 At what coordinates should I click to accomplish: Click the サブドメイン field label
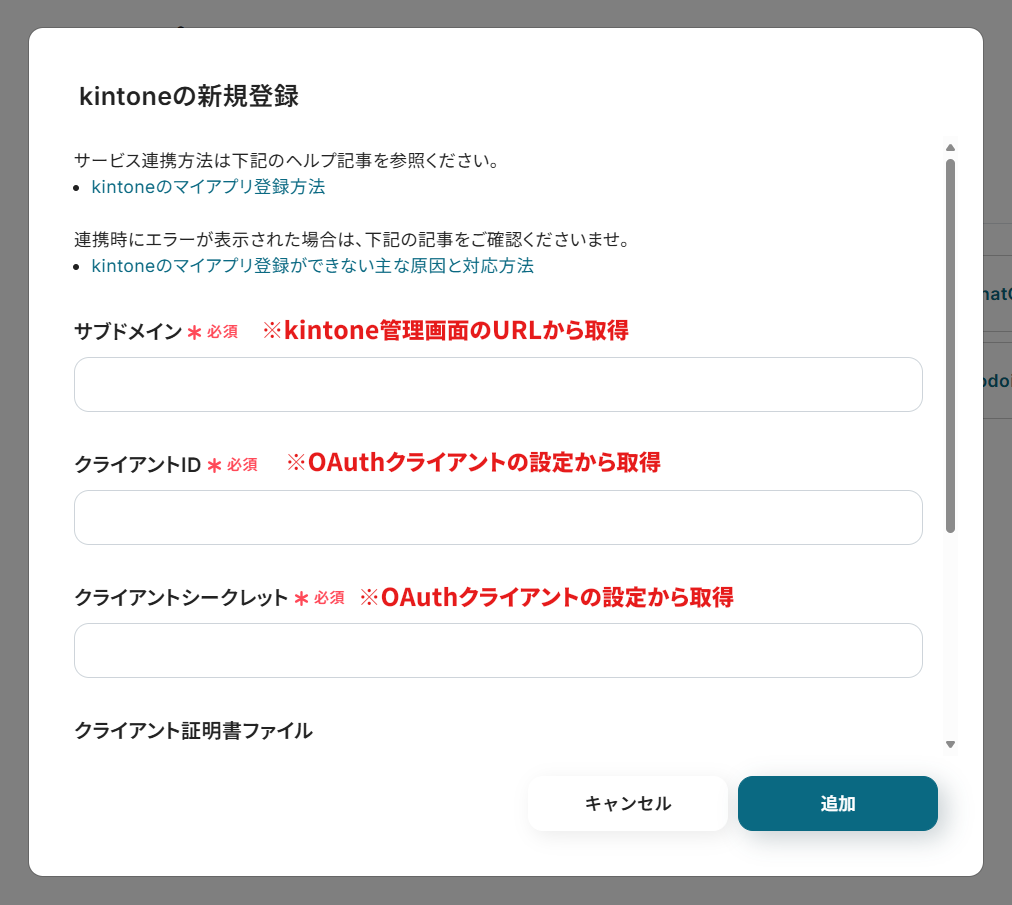click(128, 332)
